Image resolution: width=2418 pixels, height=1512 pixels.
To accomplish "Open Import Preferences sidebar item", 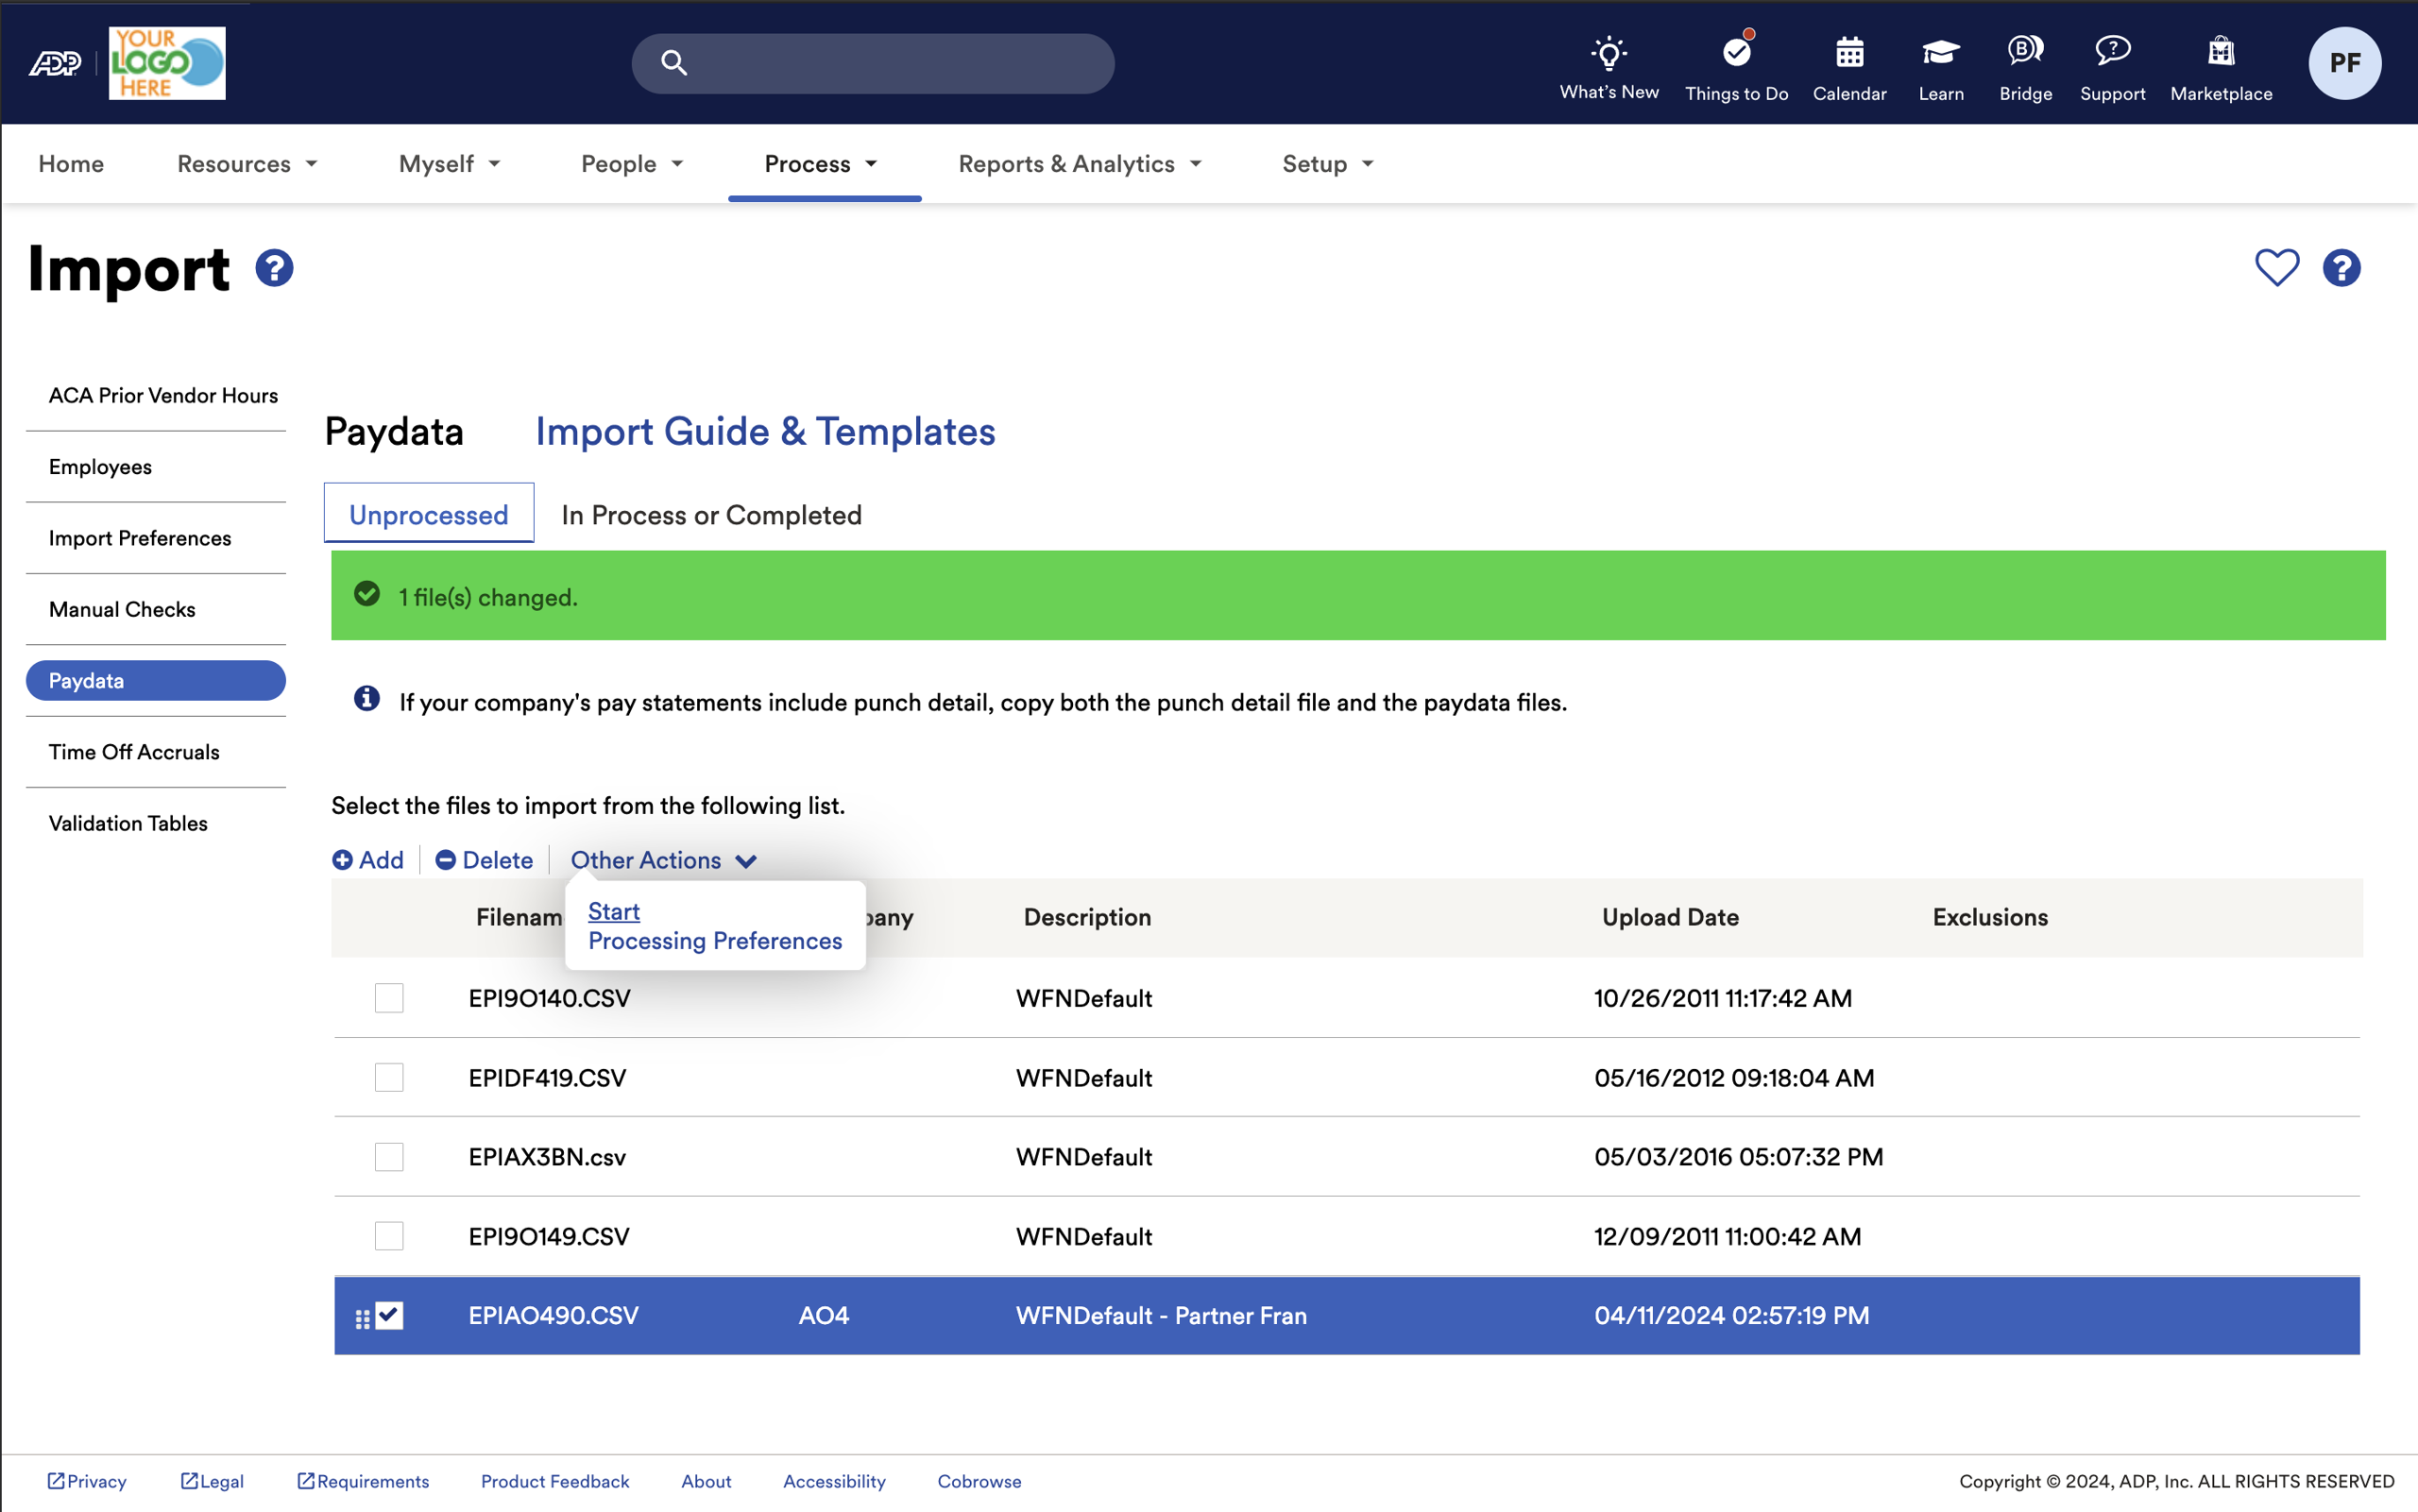I will [140, 538].
